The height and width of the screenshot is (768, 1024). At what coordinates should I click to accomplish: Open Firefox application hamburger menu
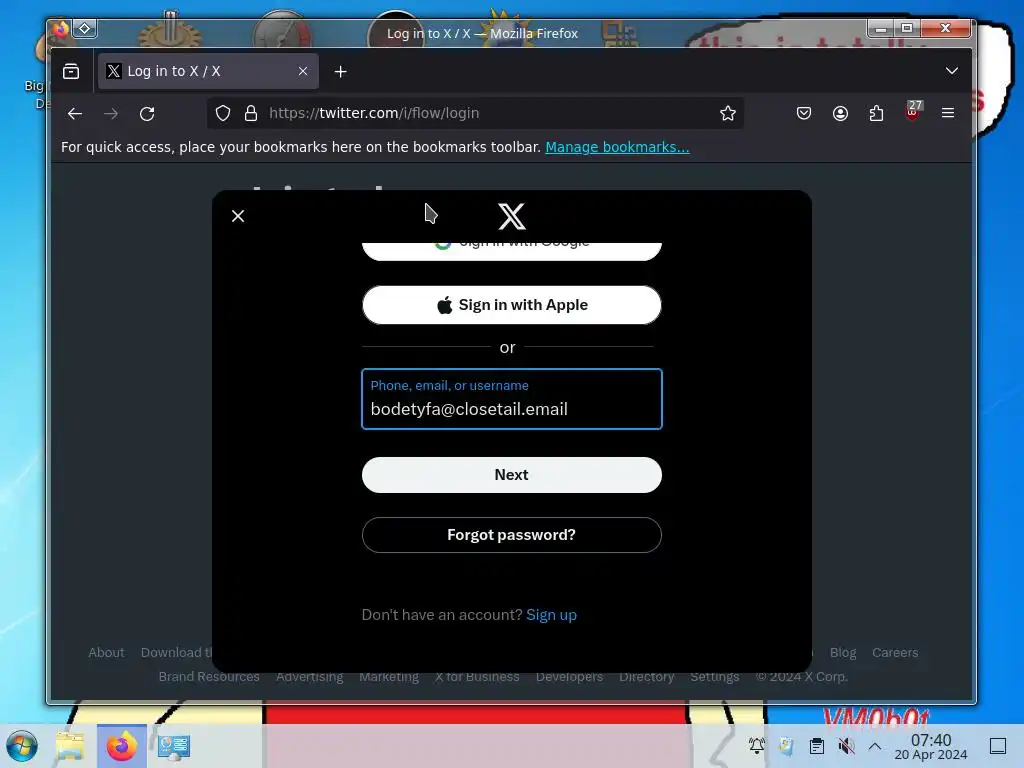pyautogui.click(x=948, y=114)
